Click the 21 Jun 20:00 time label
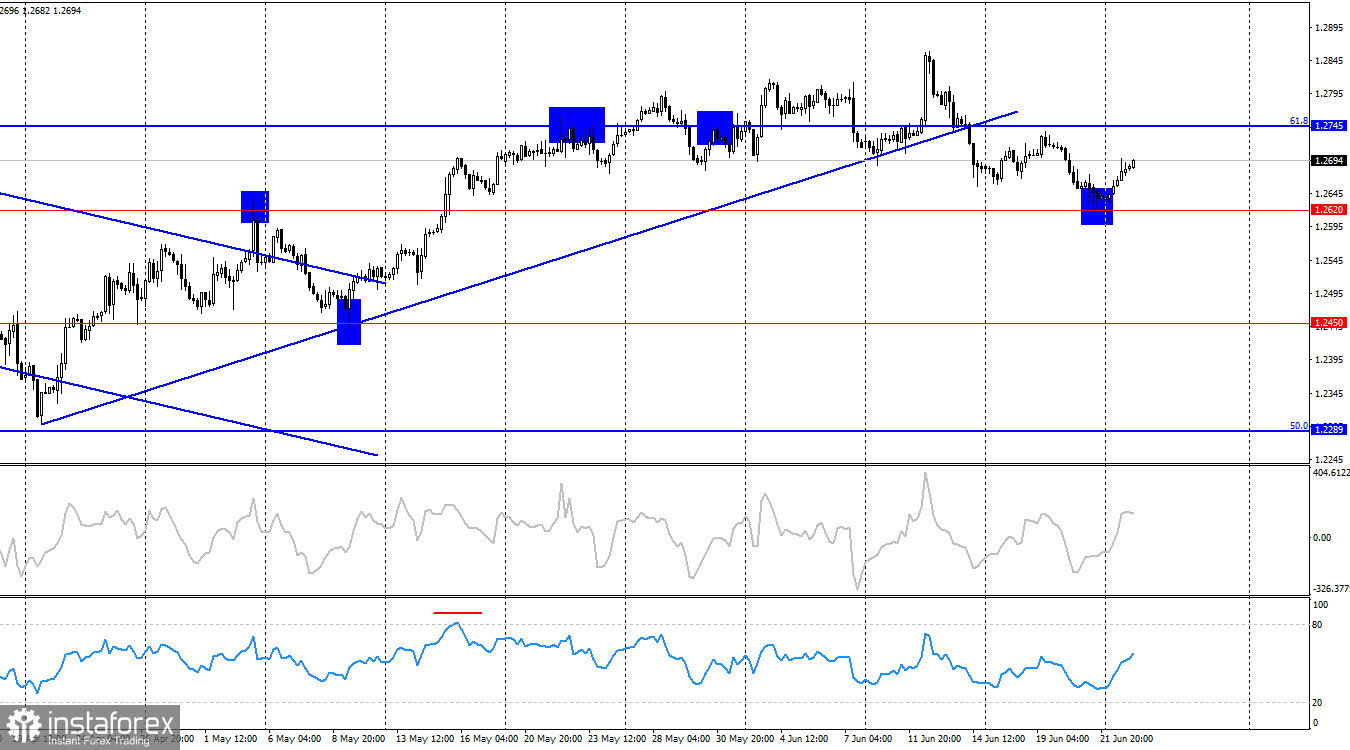This screenshot has height=750, width=1350. point(1129,739)
